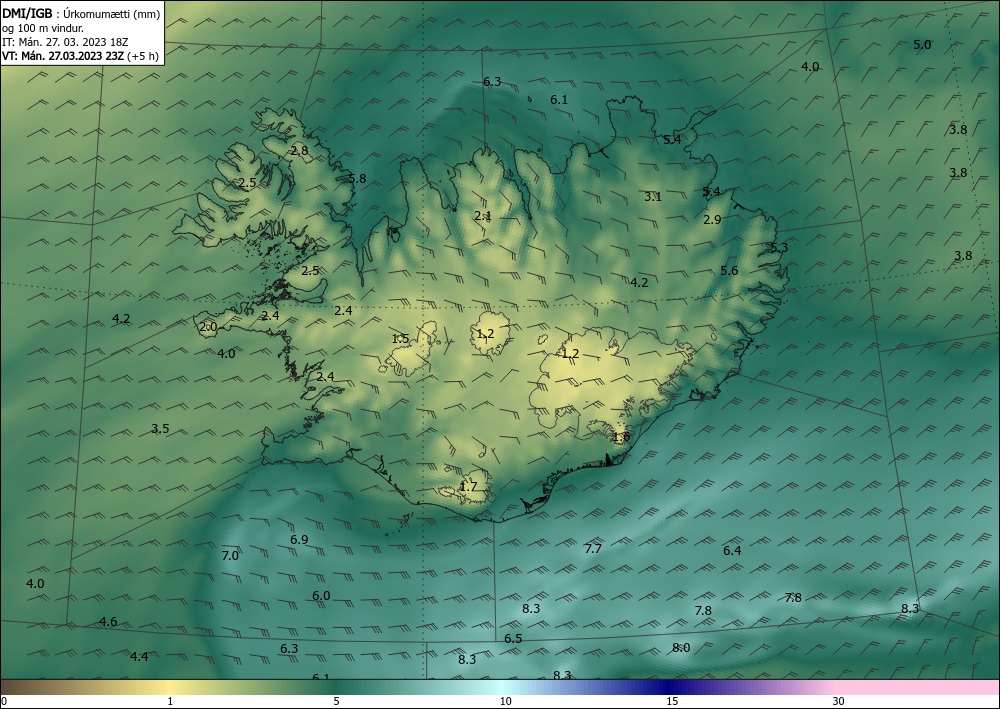Click the map value "5.8"

358,179
